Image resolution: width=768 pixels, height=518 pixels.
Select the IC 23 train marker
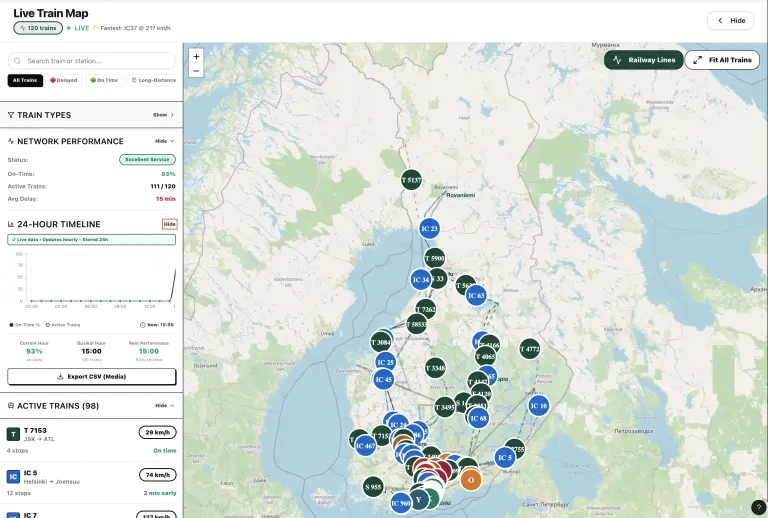click(x=429, y=228)
